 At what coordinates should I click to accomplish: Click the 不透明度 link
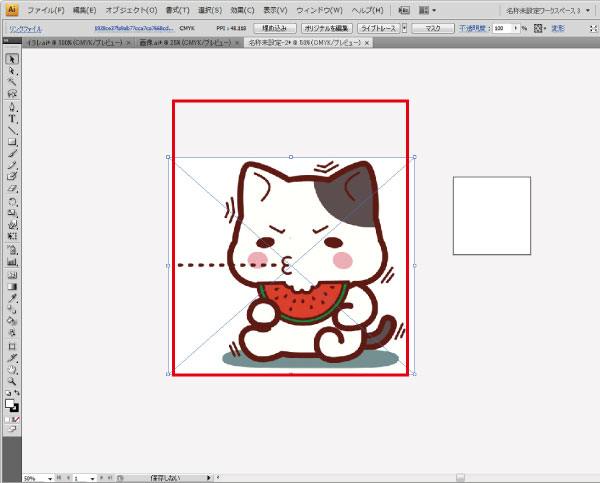click(x=473, y=28)
